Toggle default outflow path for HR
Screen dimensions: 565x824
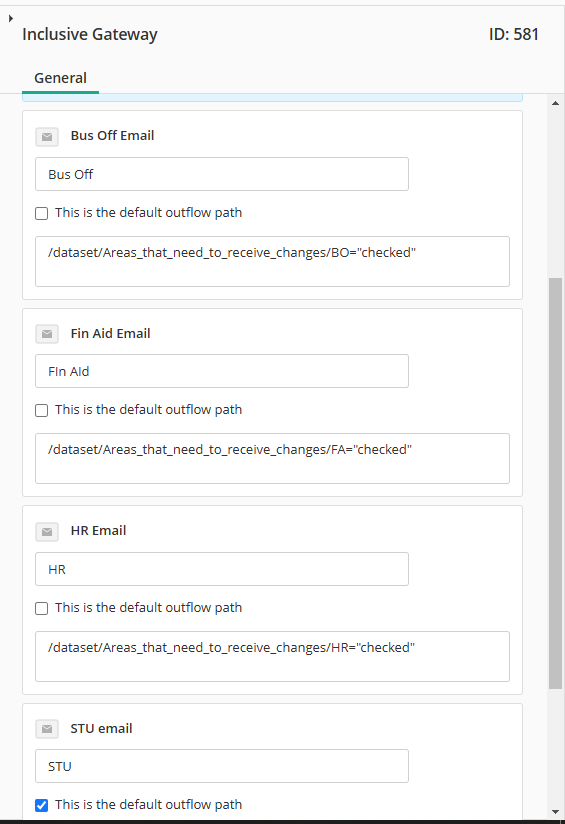point(42,609)
